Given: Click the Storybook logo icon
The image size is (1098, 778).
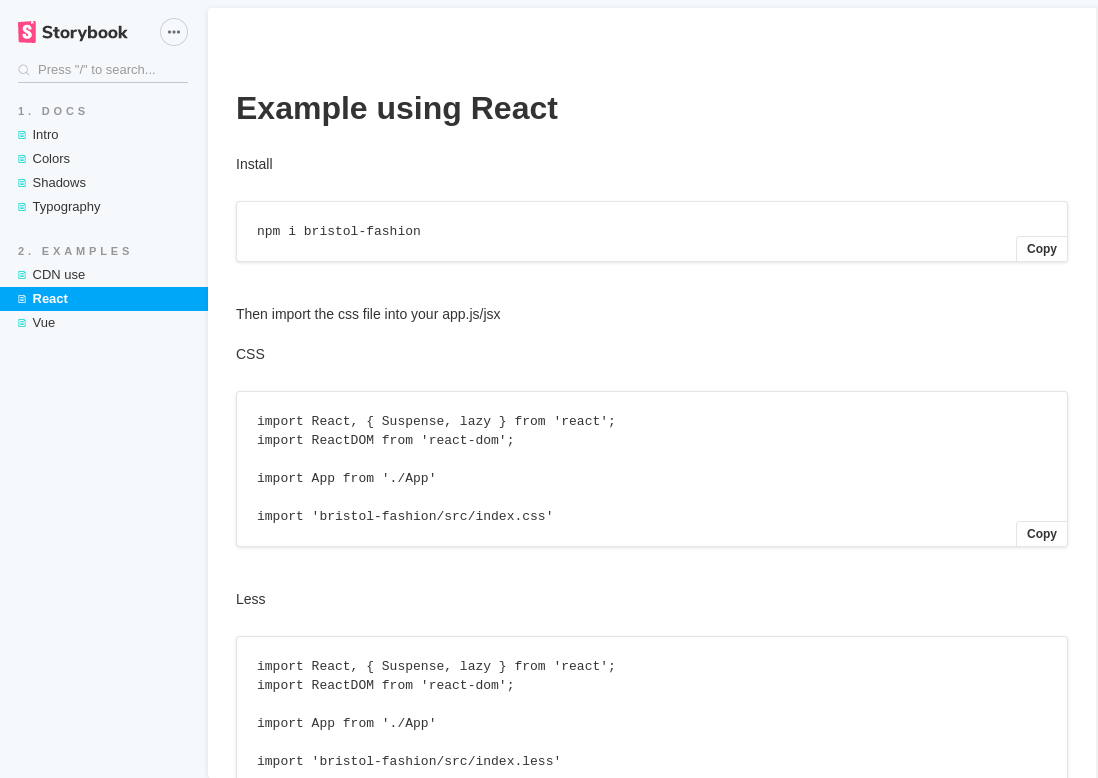Looking at the screenshot, I should [27, 32].
